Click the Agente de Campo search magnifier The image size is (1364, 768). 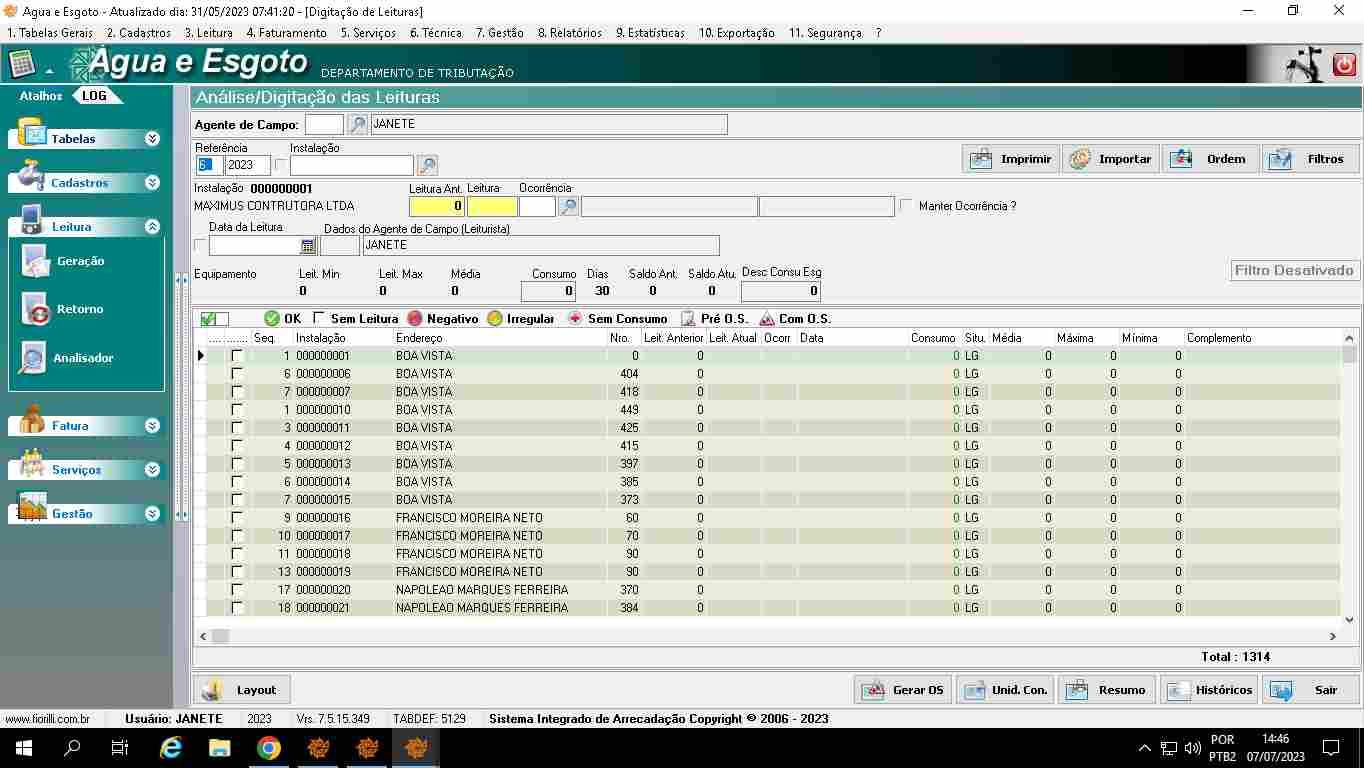click(357, 125)
